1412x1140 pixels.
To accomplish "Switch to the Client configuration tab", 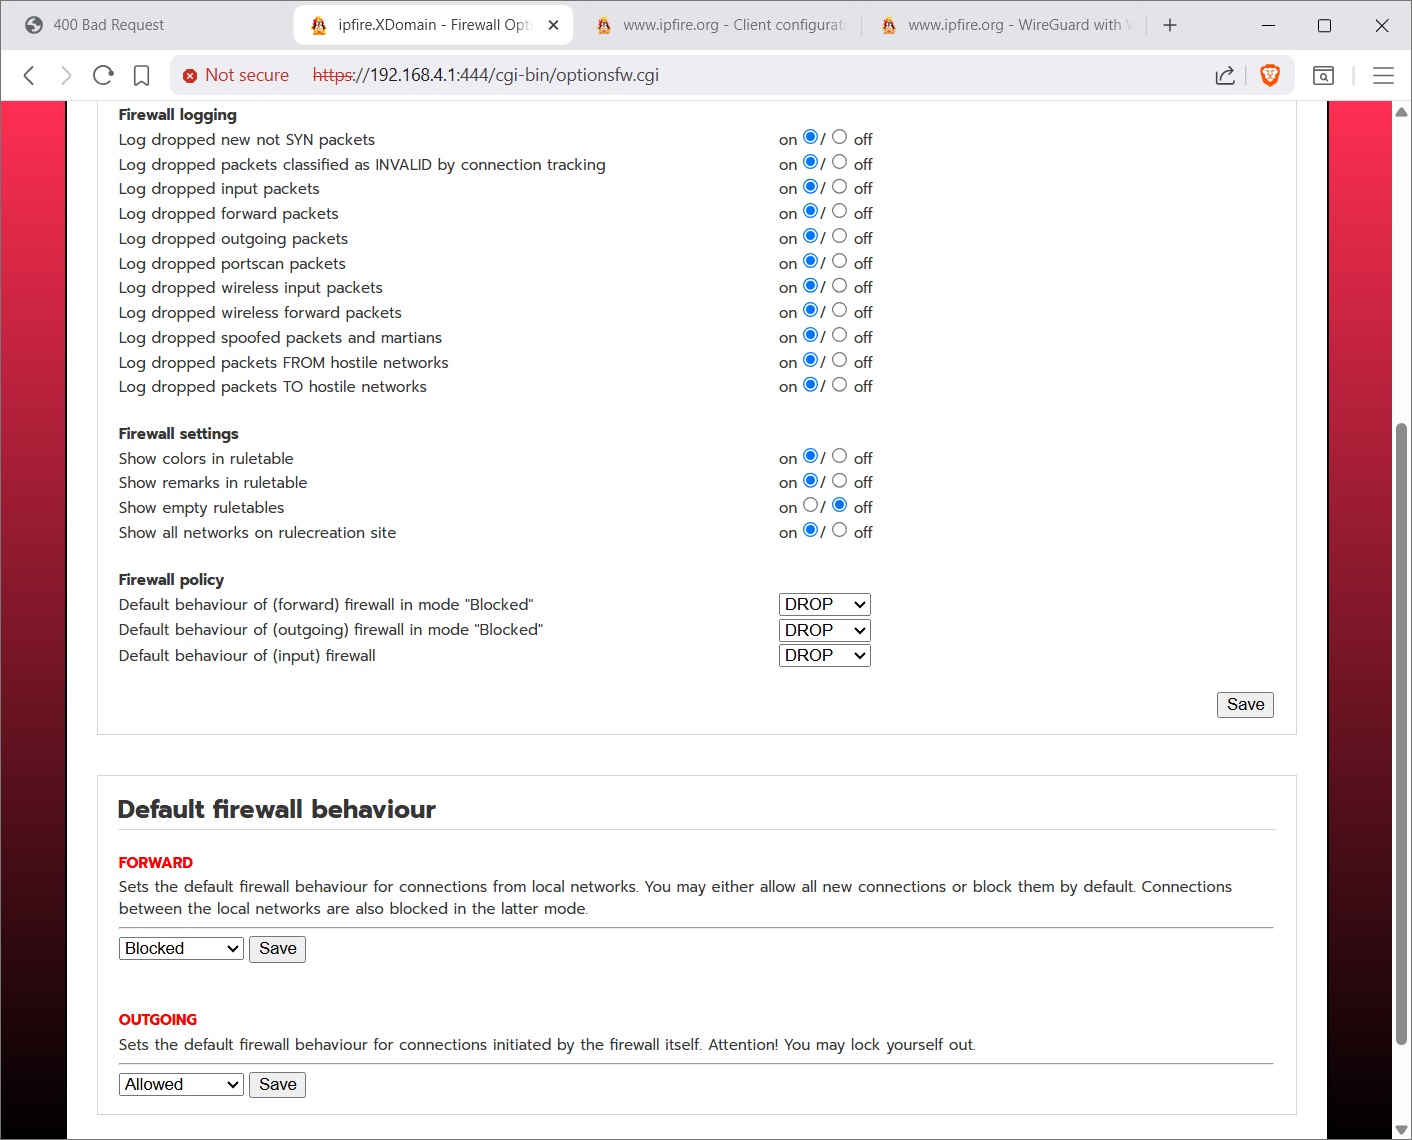I will pyautogui.click(x=720, y=24).
